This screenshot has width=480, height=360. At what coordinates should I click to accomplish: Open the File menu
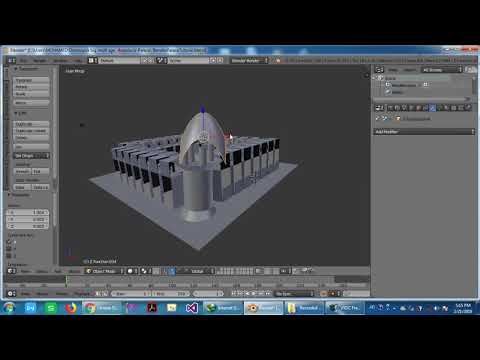24,60
